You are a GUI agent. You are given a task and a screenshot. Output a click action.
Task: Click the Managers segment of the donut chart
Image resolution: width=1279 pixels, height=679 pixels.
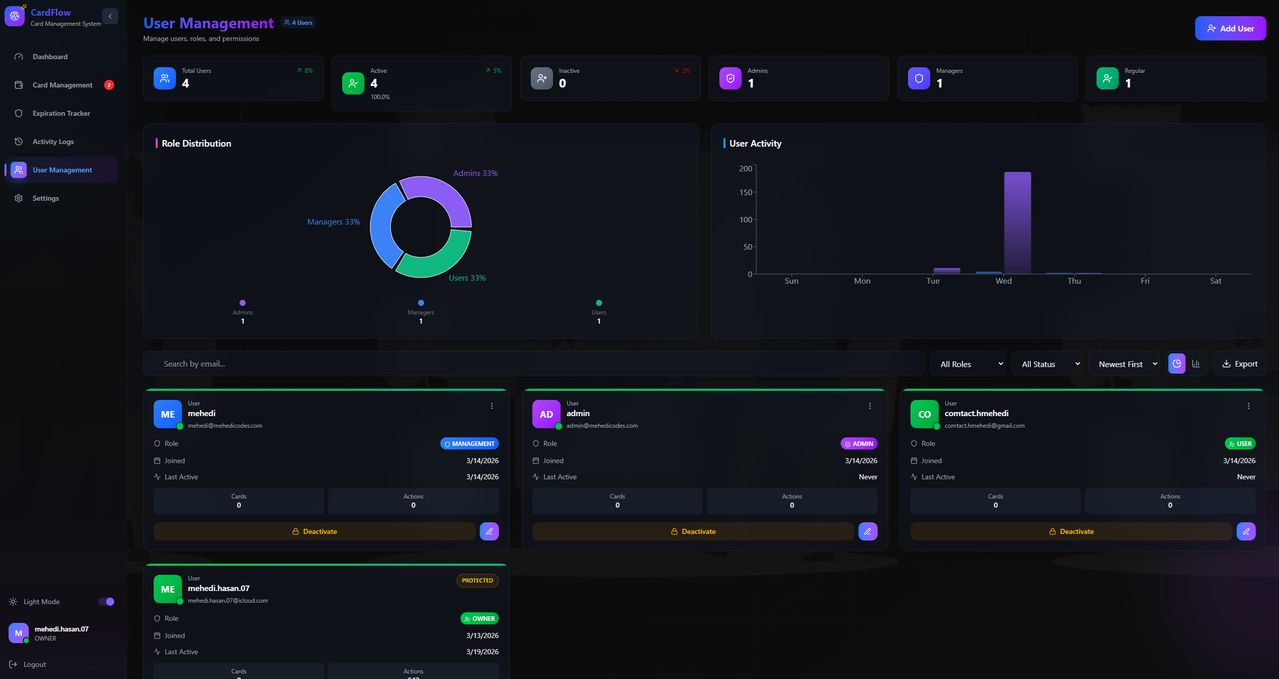click(x=382, y=228)
